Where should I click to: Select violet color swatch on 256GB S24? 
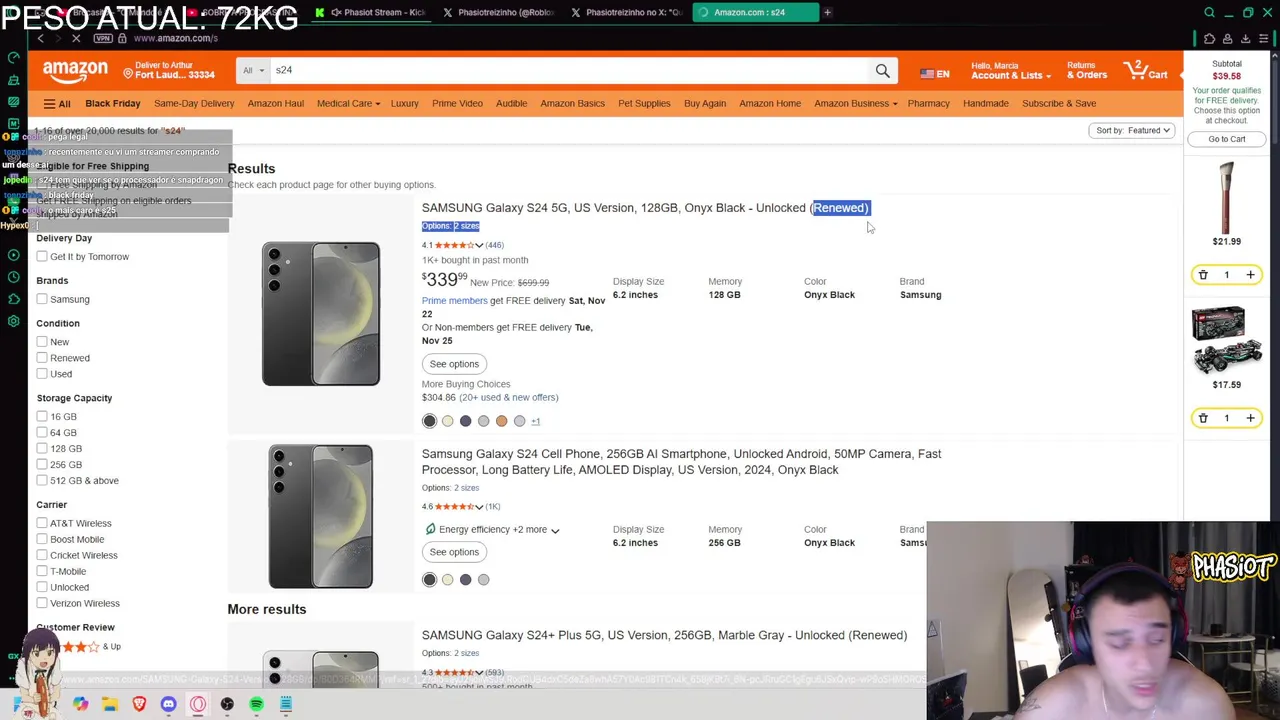[465, 580]
